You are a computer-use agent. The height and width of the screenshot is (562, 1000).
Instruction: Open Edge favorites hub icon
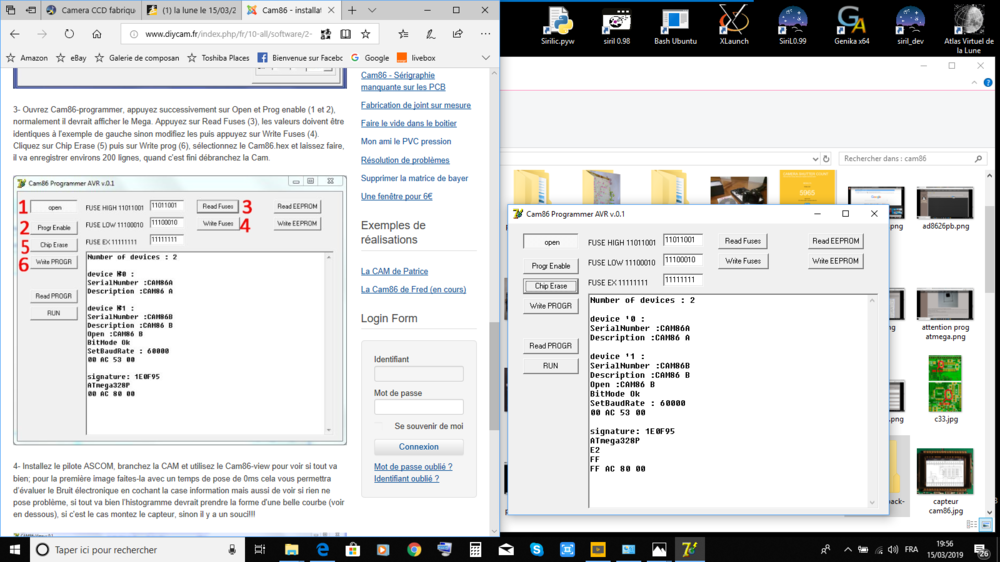pyautogui.click(x=403, y=34)
